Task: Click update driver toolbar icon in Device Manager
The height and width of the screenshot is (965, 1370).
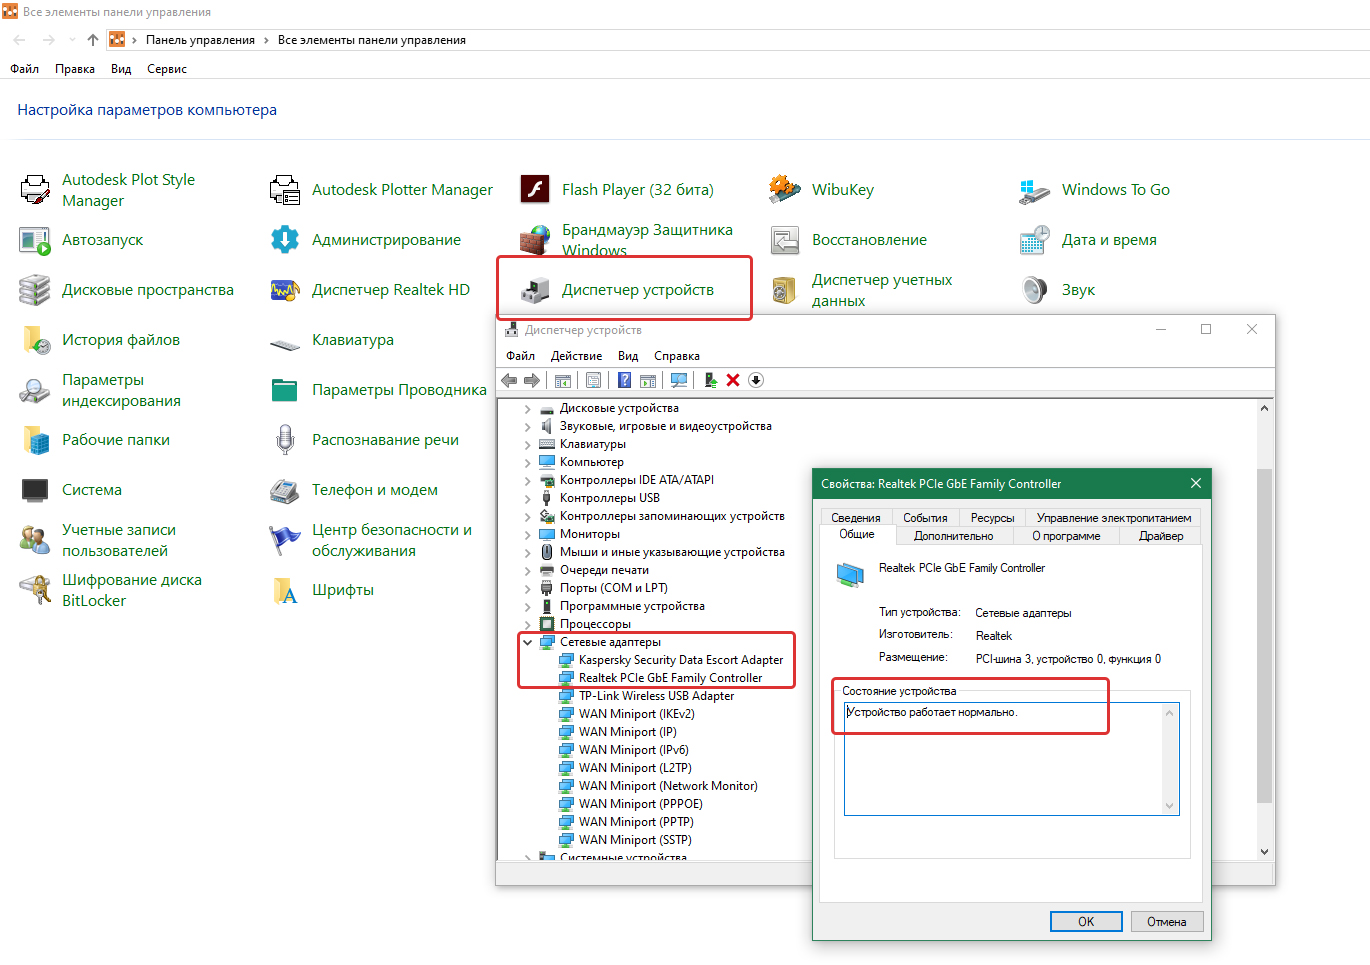Action: click(710, 380)
